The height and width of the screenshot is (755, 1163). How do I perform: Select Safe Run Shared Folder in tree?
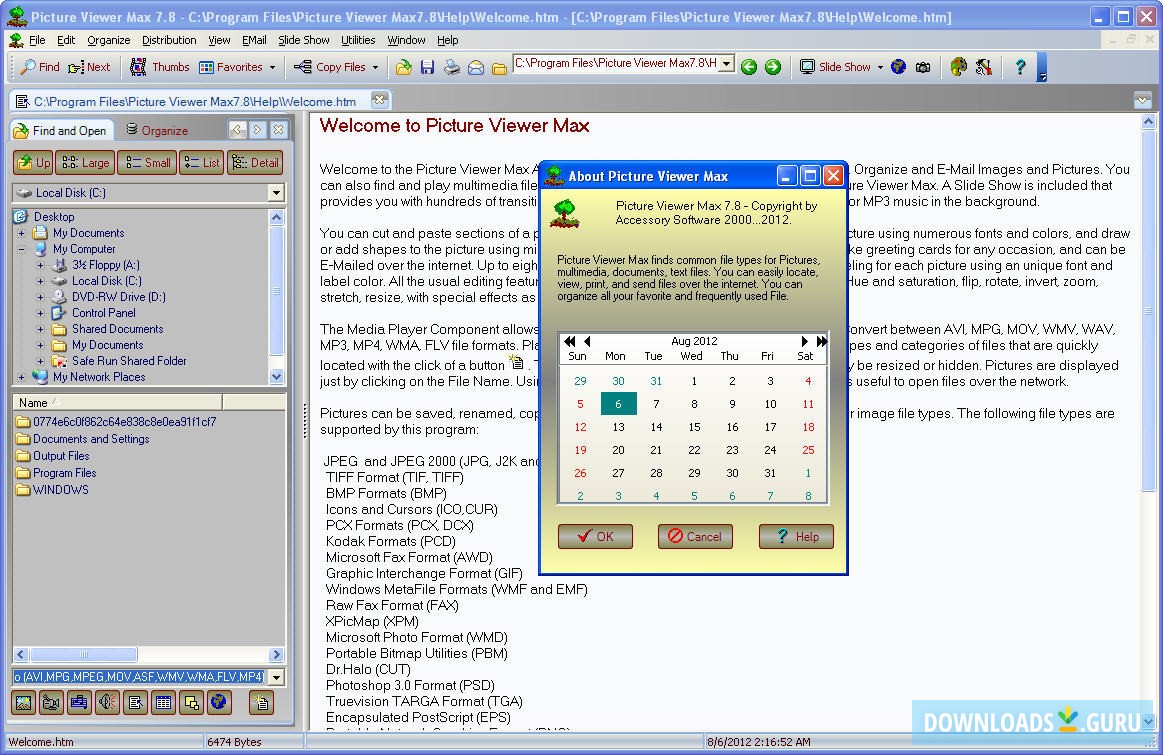pyautogui.click(x=129, y=361)
